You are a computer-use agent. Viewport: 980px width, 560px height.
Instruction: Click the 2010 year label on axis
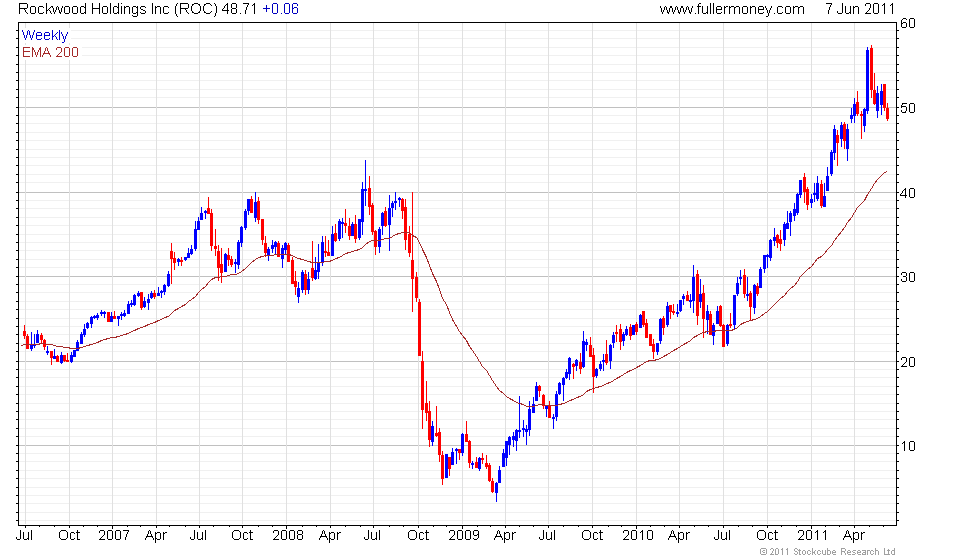tap(638, 536)
